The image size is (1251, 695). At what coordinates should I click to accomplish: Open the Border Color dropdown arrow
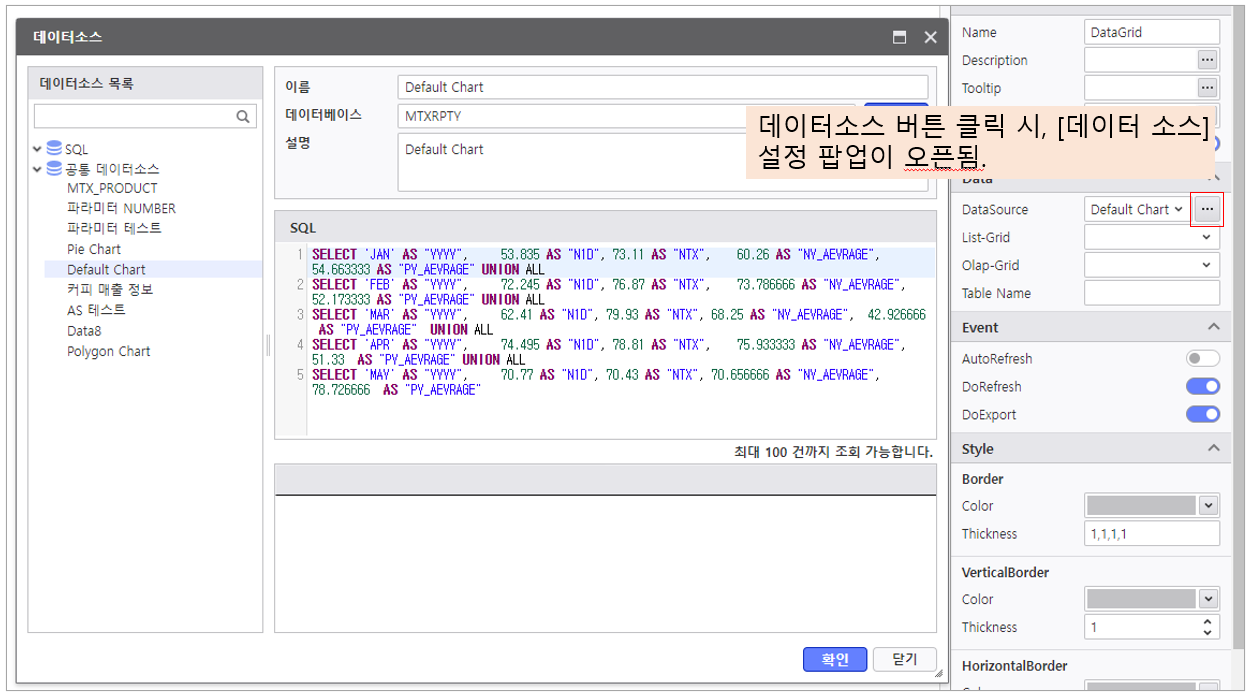point(1208,506)
